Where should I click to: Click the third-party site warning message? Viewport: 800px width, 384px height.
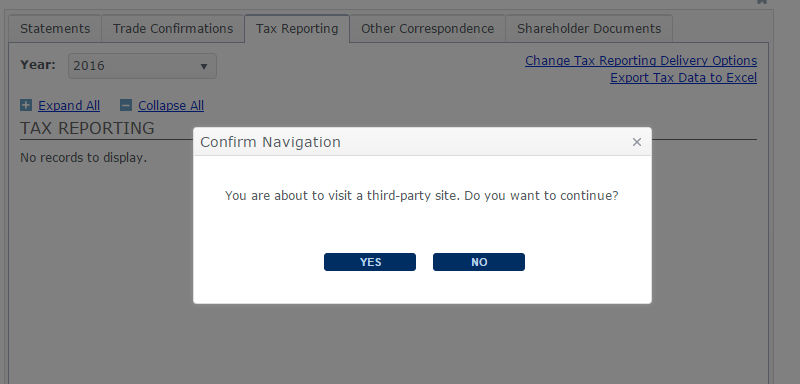[421, 196]
